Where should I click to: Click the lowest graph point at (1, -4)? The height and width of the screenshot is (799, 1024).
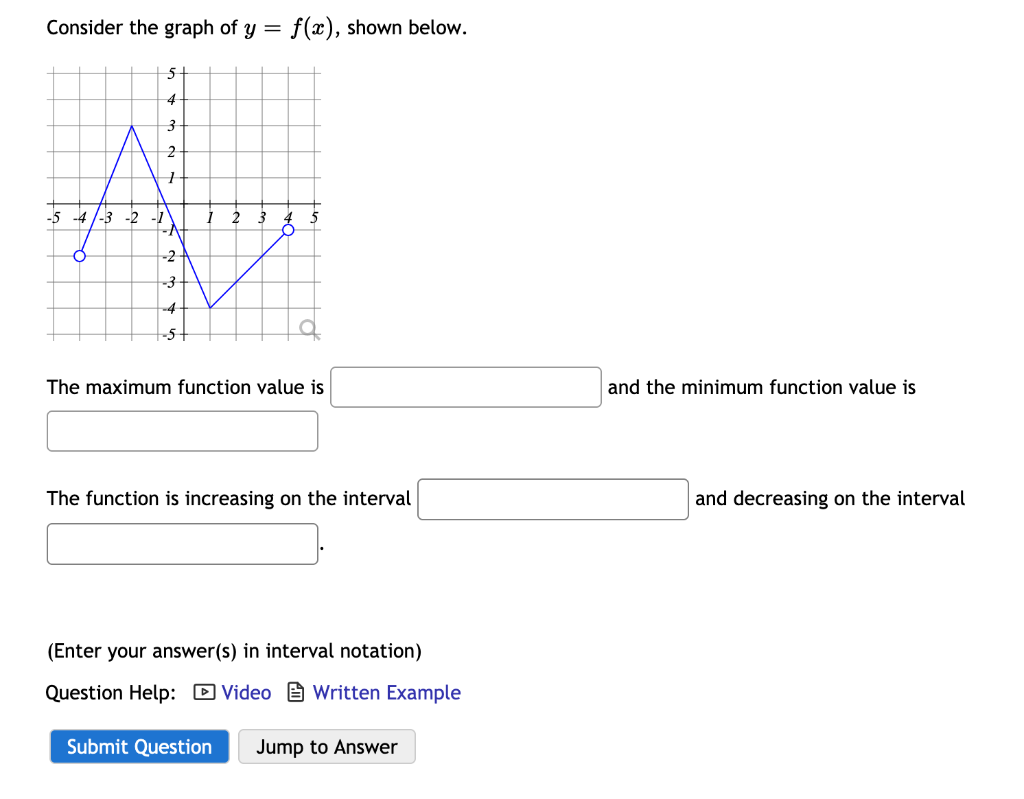[209, 309]
